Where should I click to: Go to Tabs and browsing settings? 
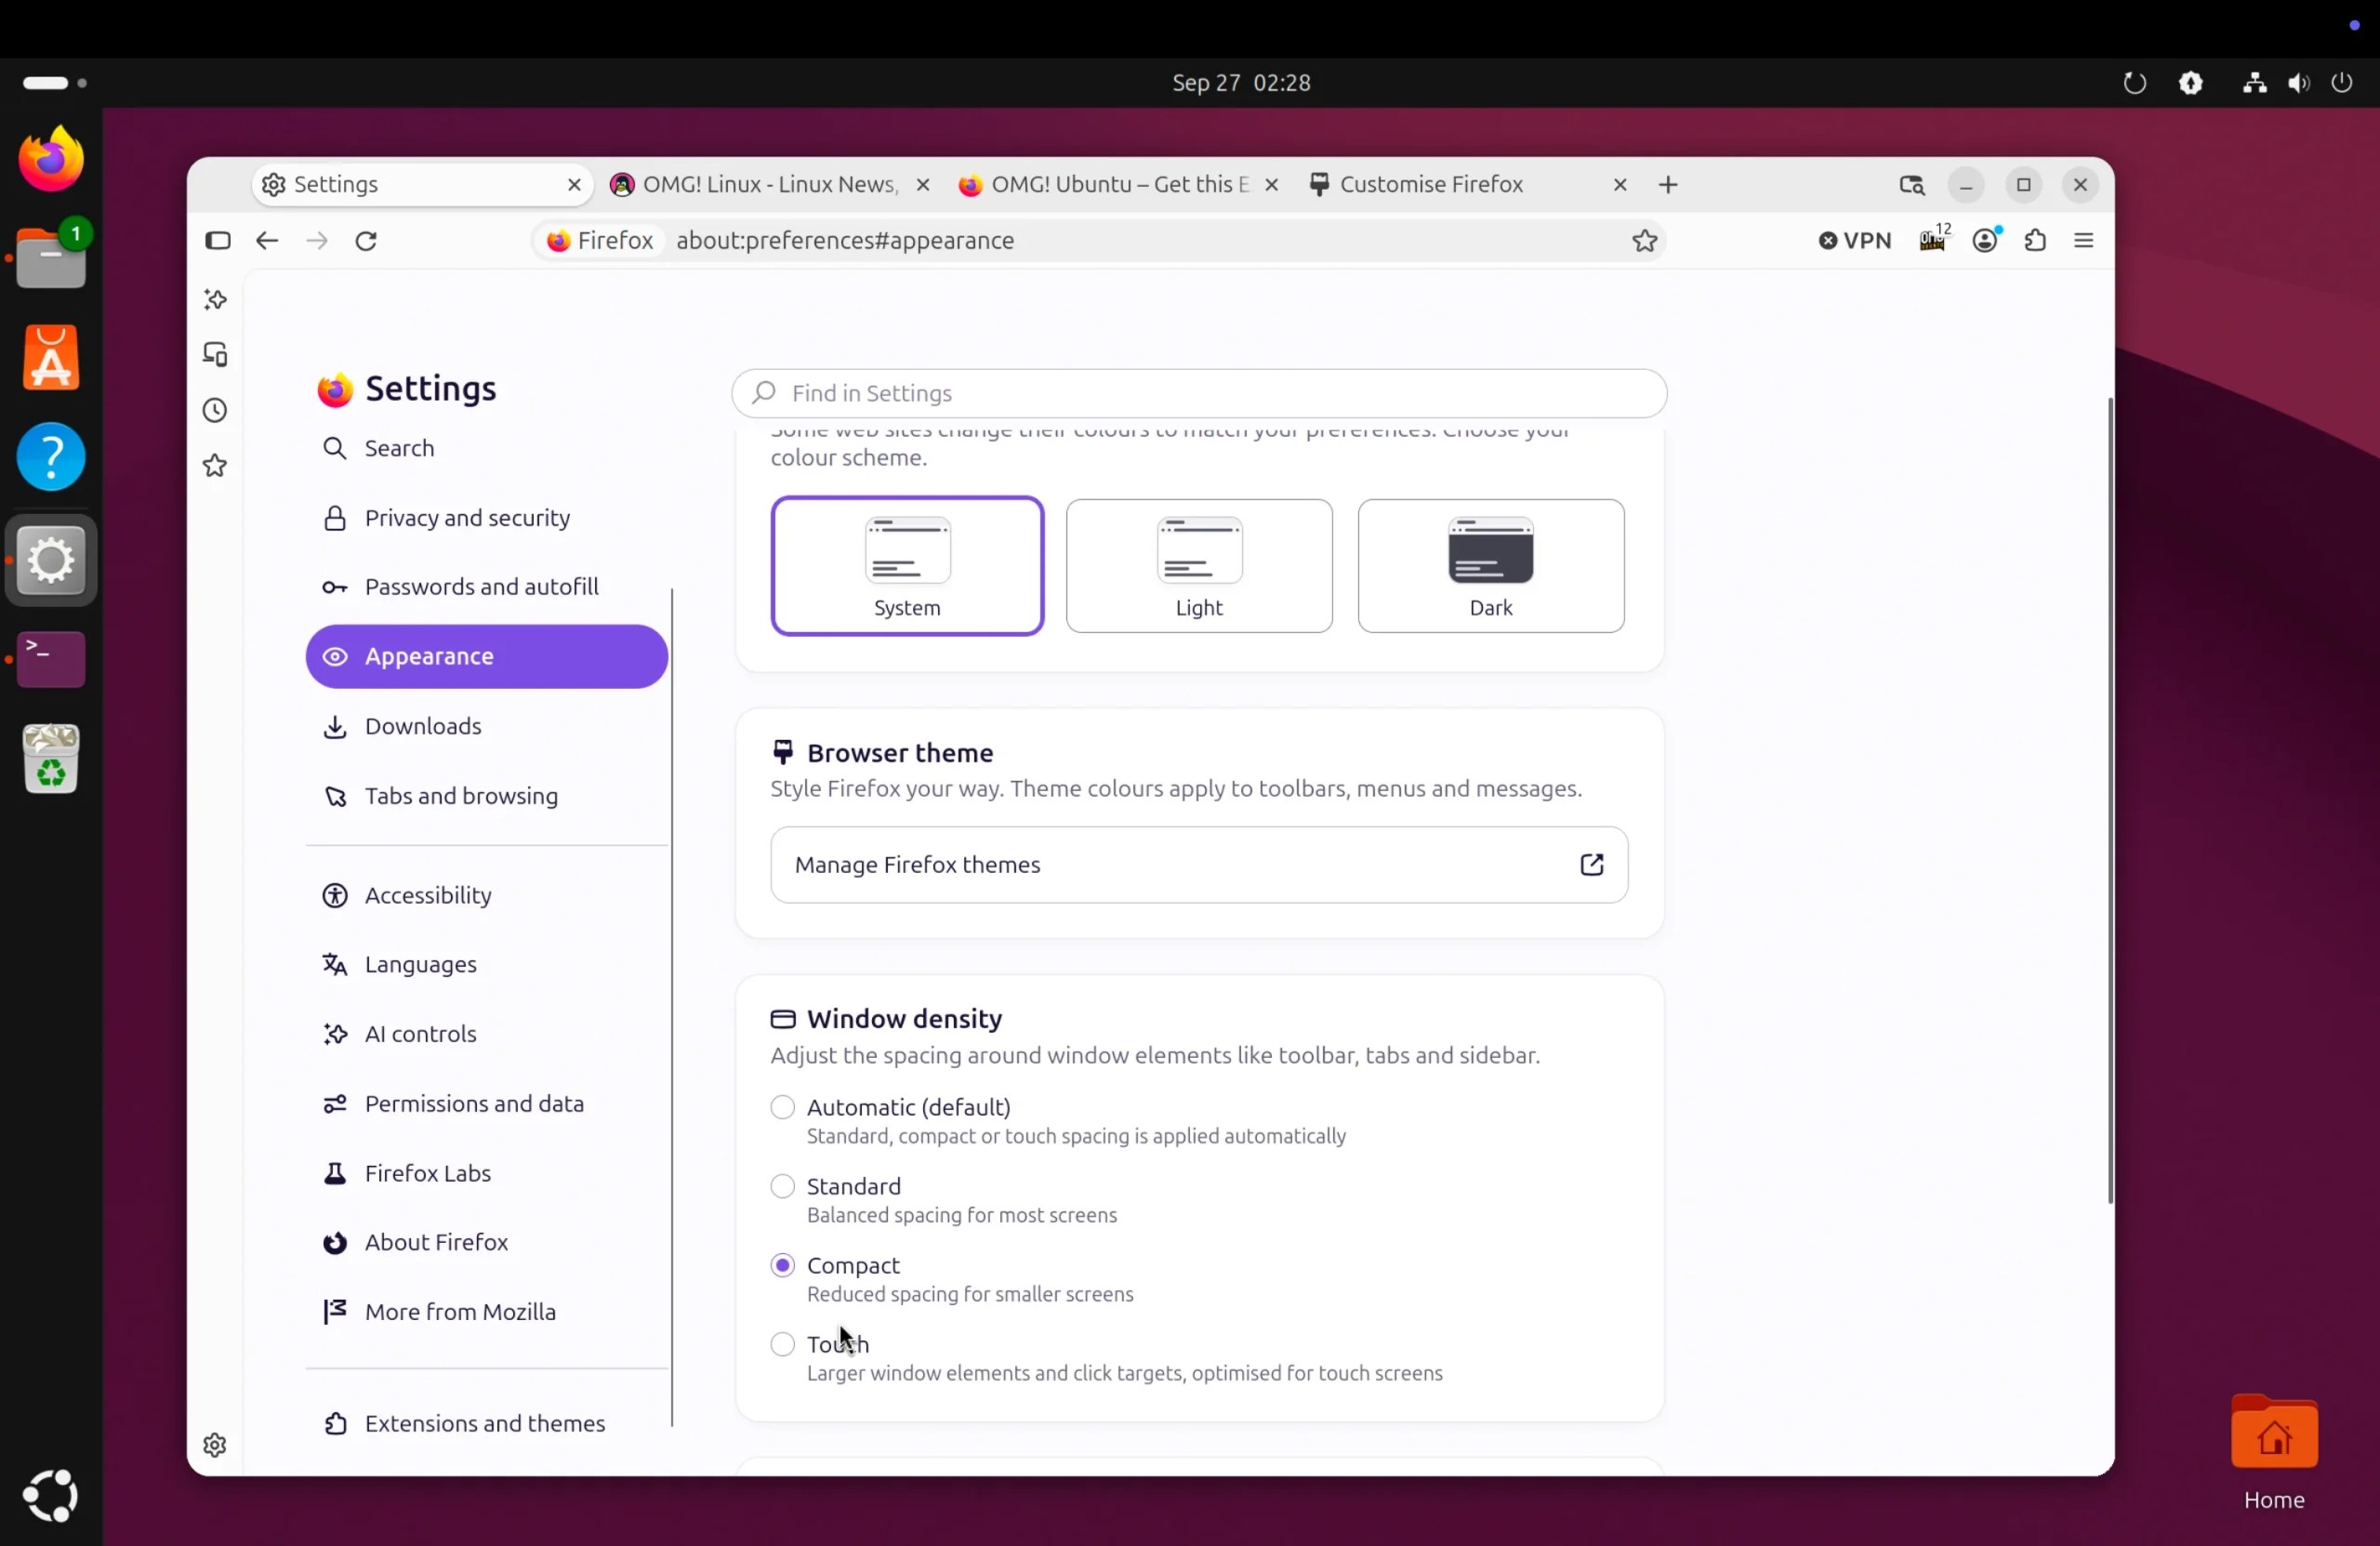[487, 796]
